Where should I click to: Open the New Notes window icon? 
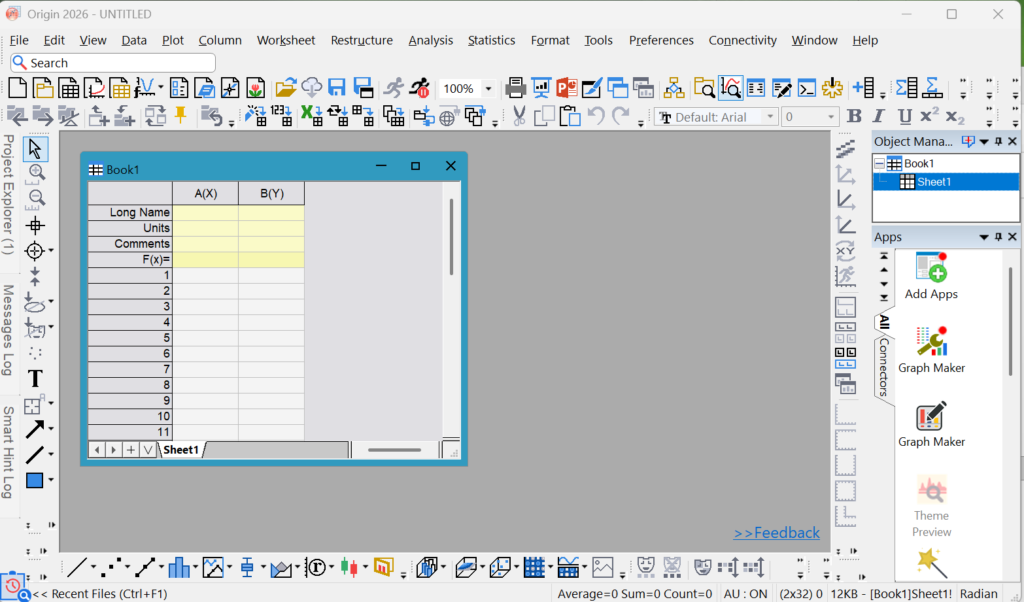[x=204, y=87]
